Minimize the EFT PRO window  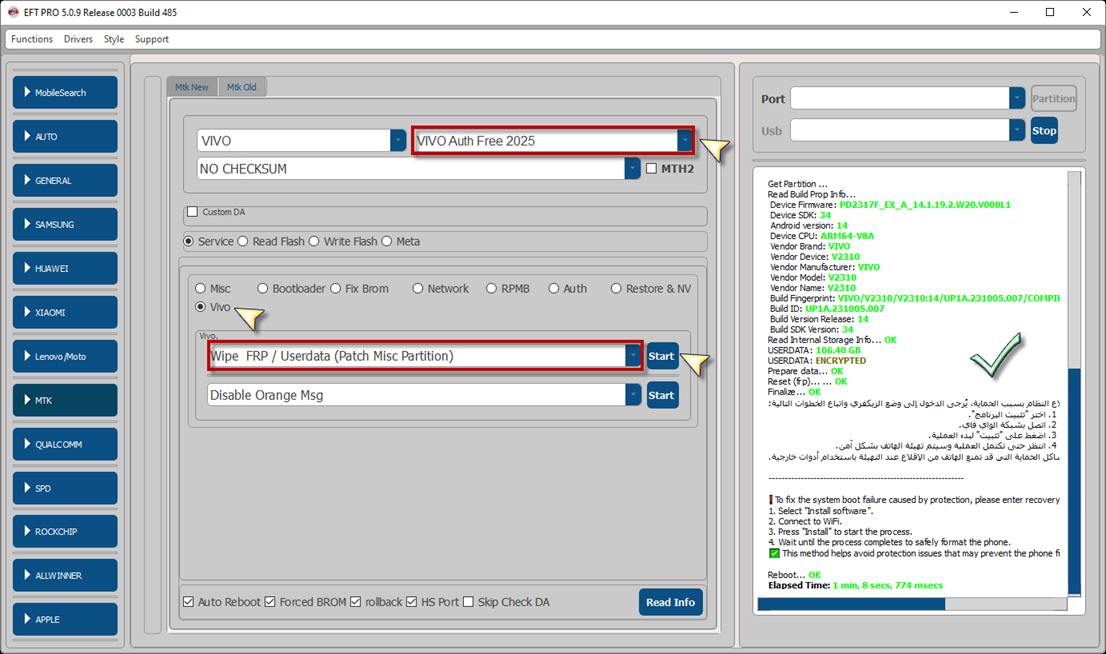tap(1014, 12)
